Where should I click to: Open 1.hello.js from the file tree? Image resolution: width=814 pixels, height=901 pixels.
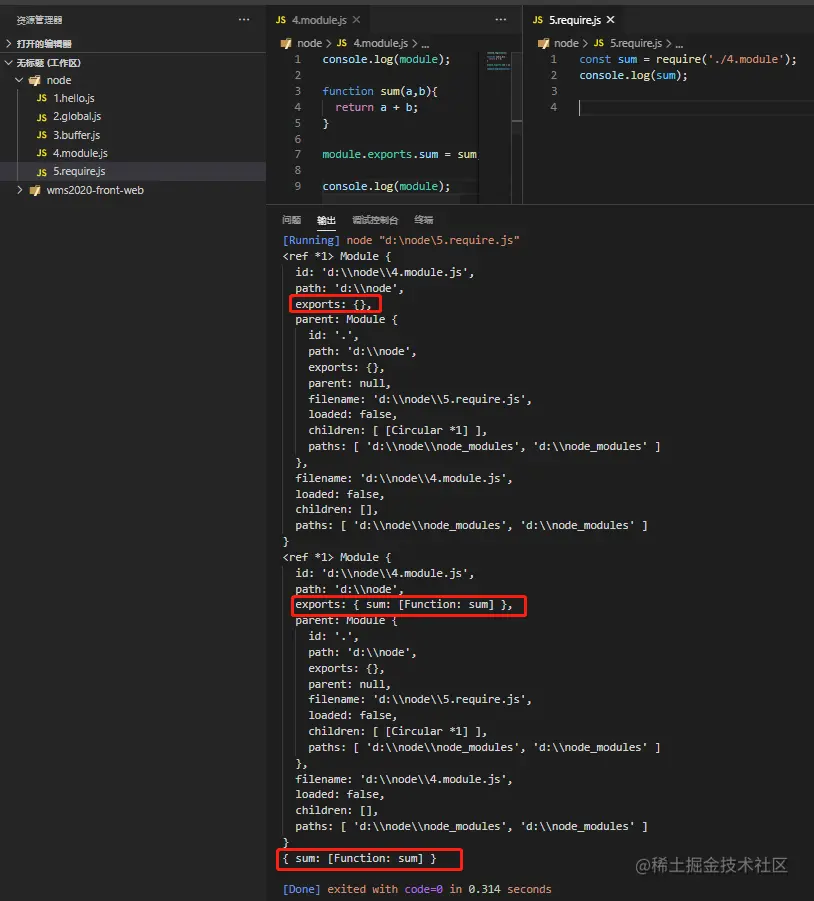73,98
